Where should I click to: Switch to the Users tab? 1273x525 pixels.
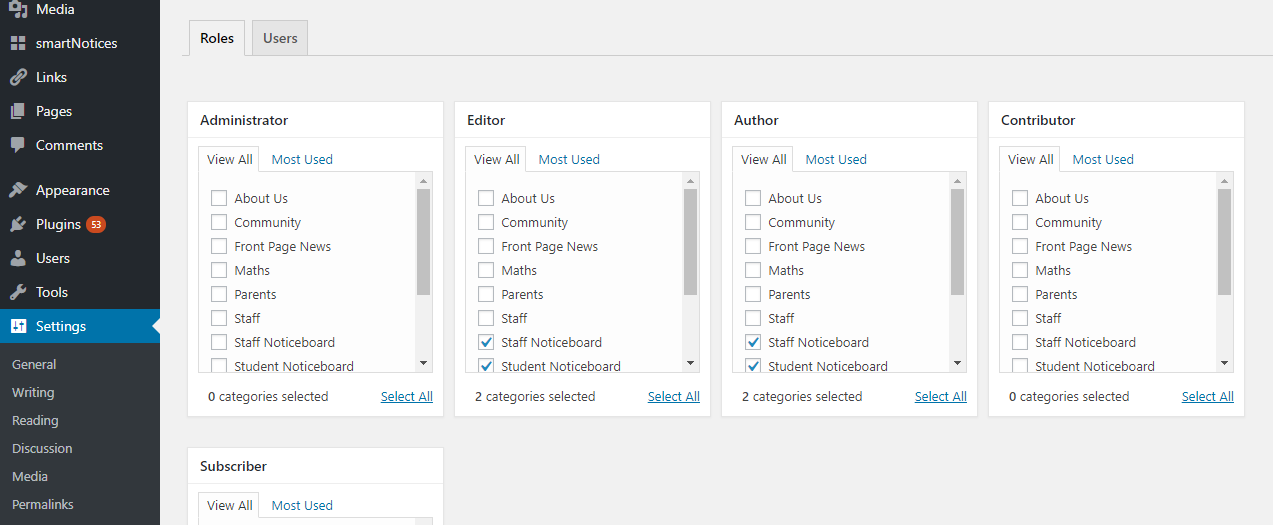tap(280, 39)
